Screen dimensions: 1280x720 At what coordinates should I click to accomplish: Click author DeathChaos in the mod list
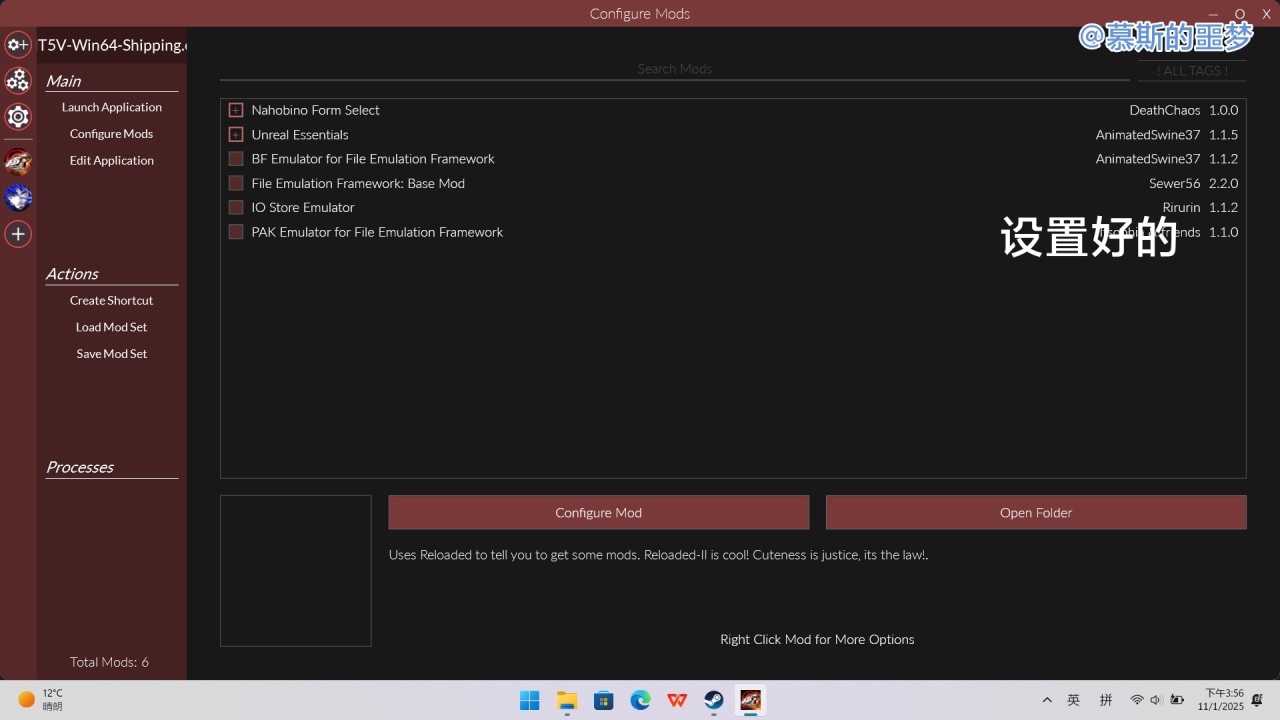tap(1165, 110)
